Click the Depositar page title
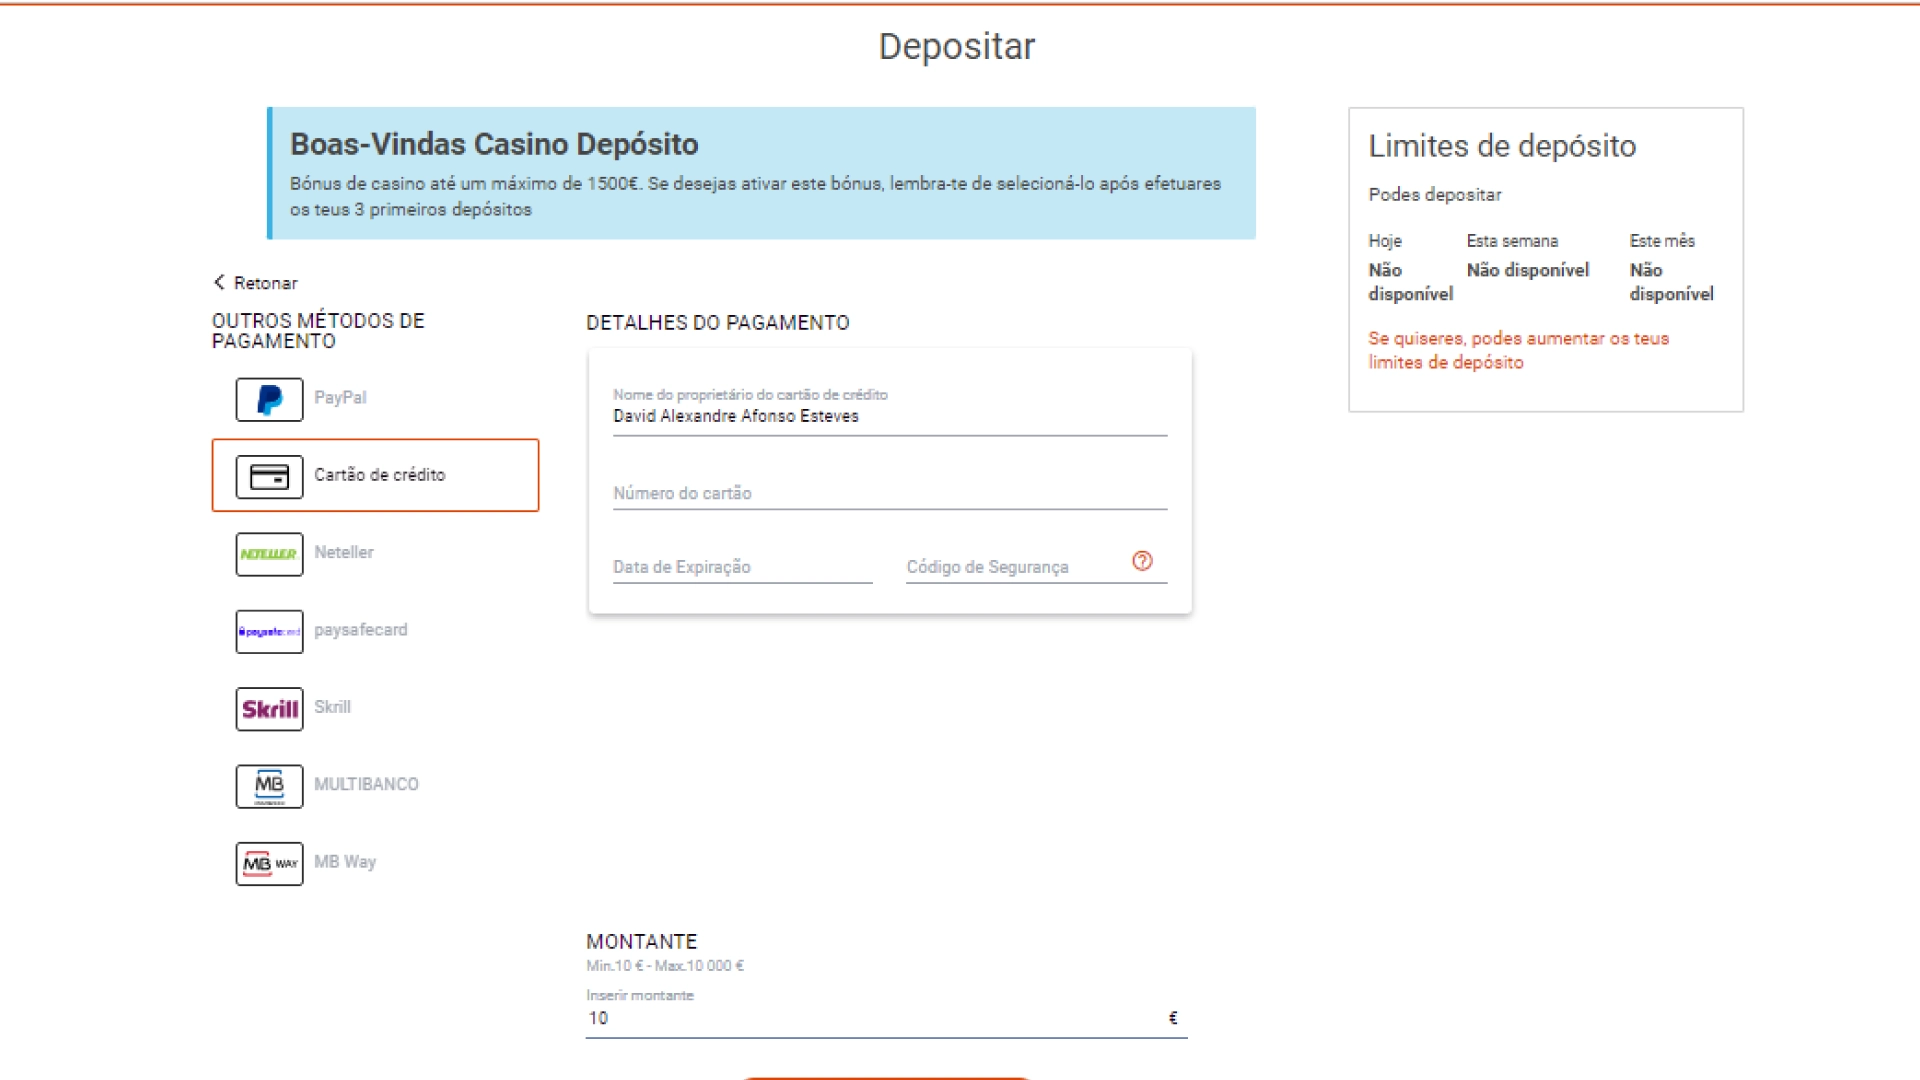1920x1080 pixels. point(957,46)
